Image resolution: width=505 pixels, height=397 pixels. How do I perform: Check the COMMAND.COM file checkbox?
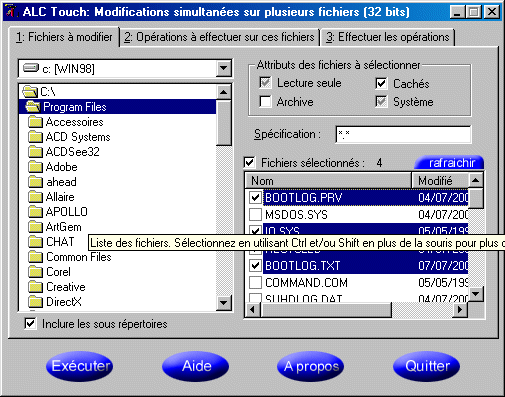pyautogui.click(x=255, y=282)
